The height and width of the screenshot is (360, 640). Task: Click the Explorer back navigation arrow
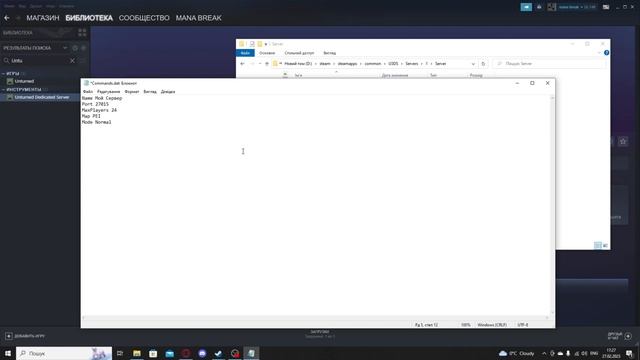242,64
